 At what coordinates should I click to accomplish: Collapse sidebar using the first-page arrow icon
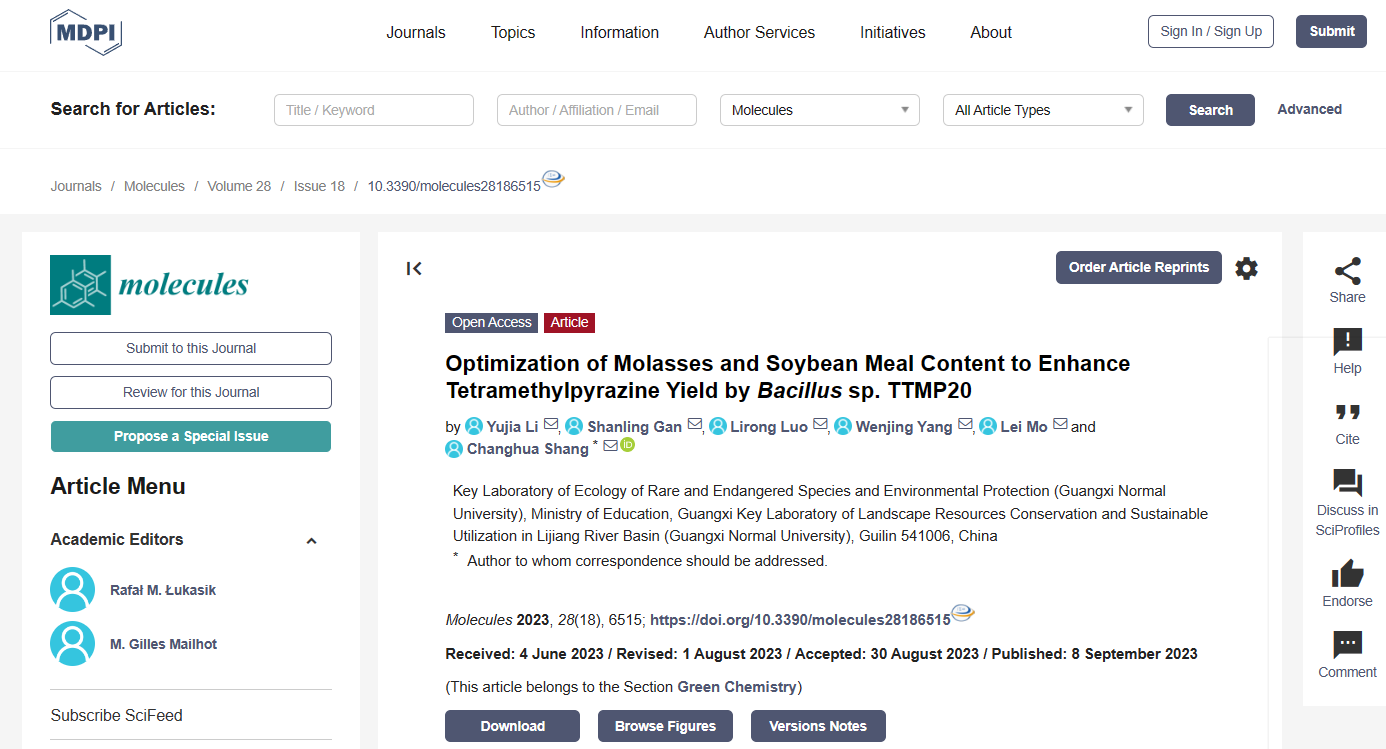(x=414, y=268)
